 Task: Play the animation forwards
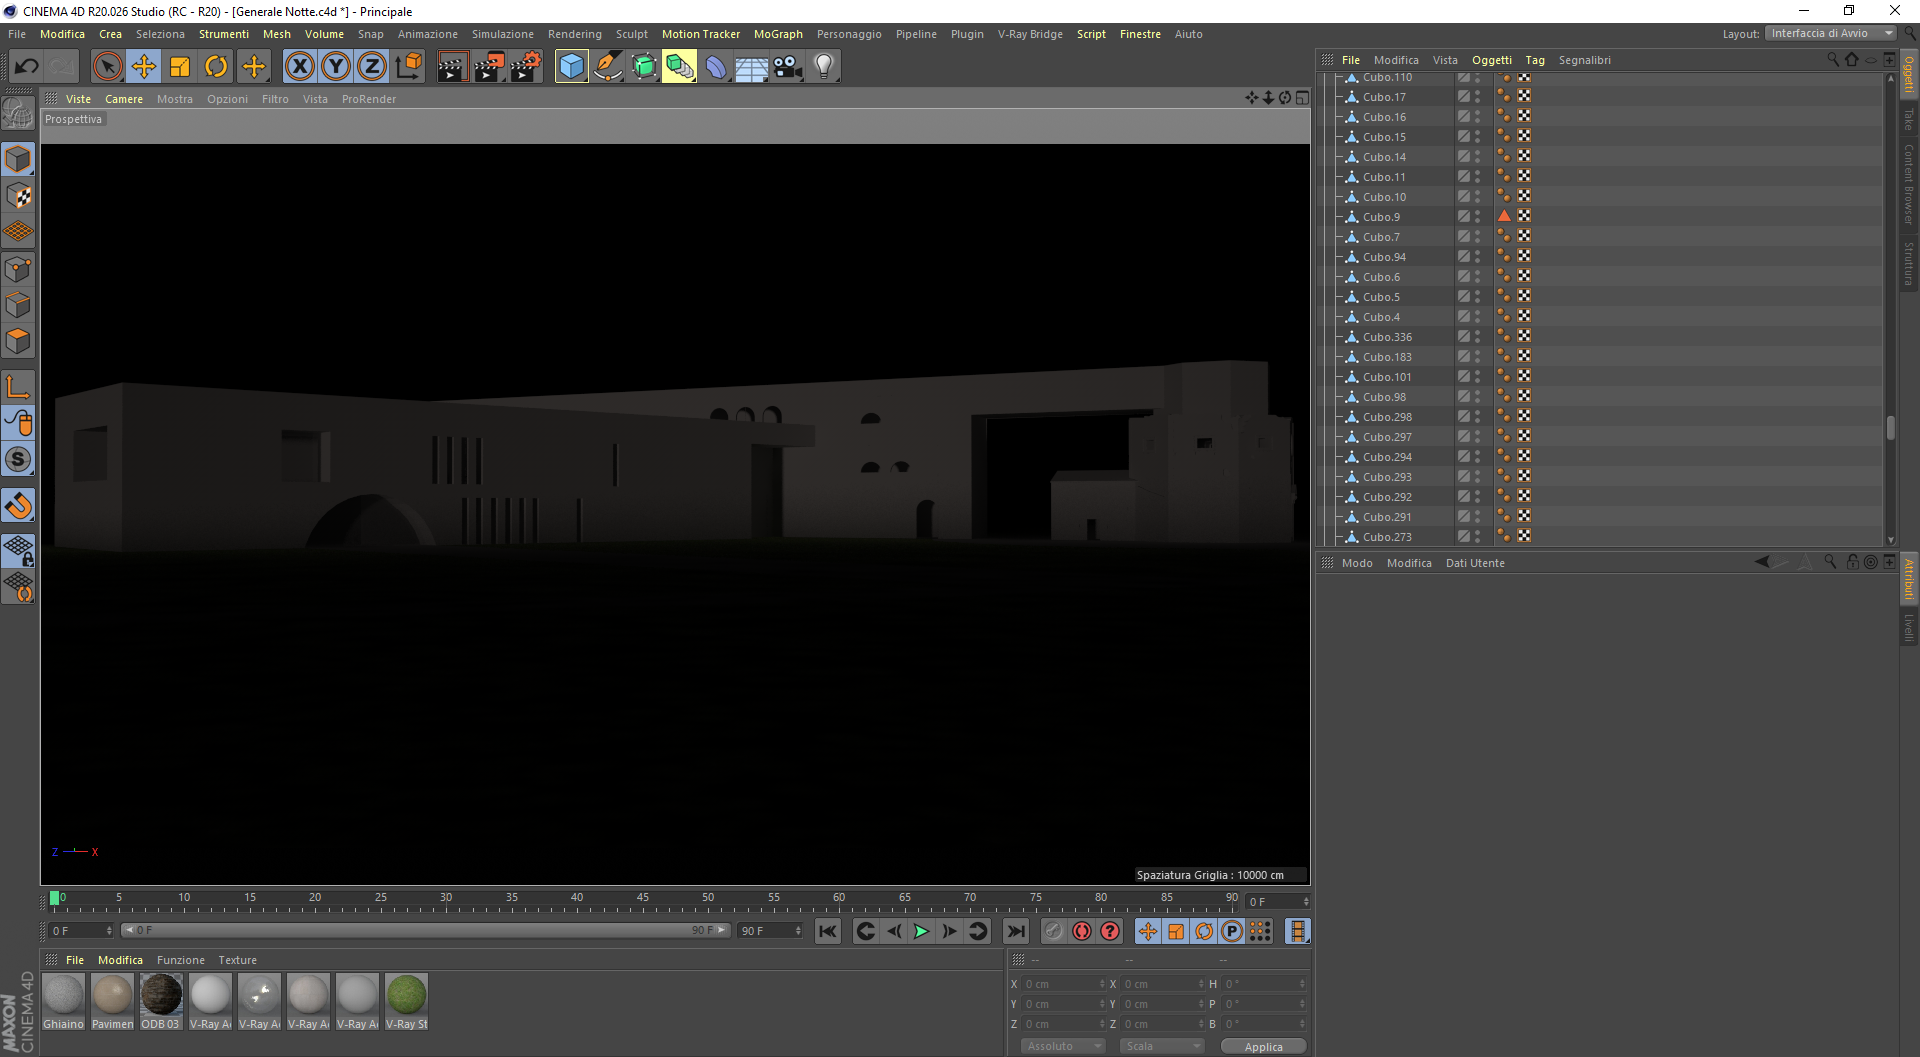click(x=921, y=931)
